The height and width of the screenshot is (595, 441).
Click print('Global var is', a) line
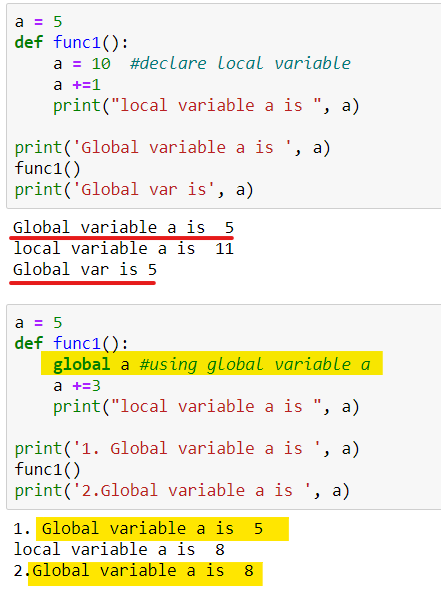134,189
